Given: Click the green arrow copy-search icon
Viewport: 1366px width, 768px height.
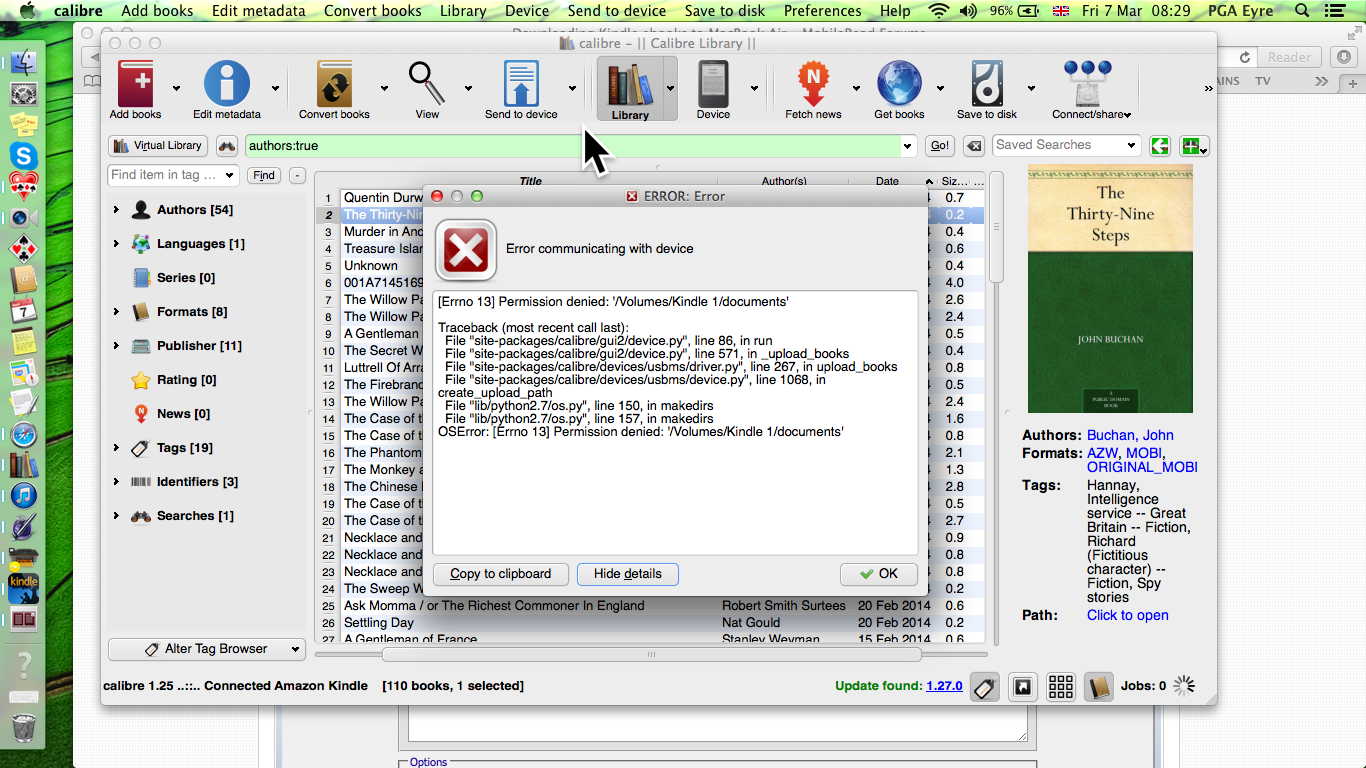Looking at the screenshot, I should coord(1160,146).
